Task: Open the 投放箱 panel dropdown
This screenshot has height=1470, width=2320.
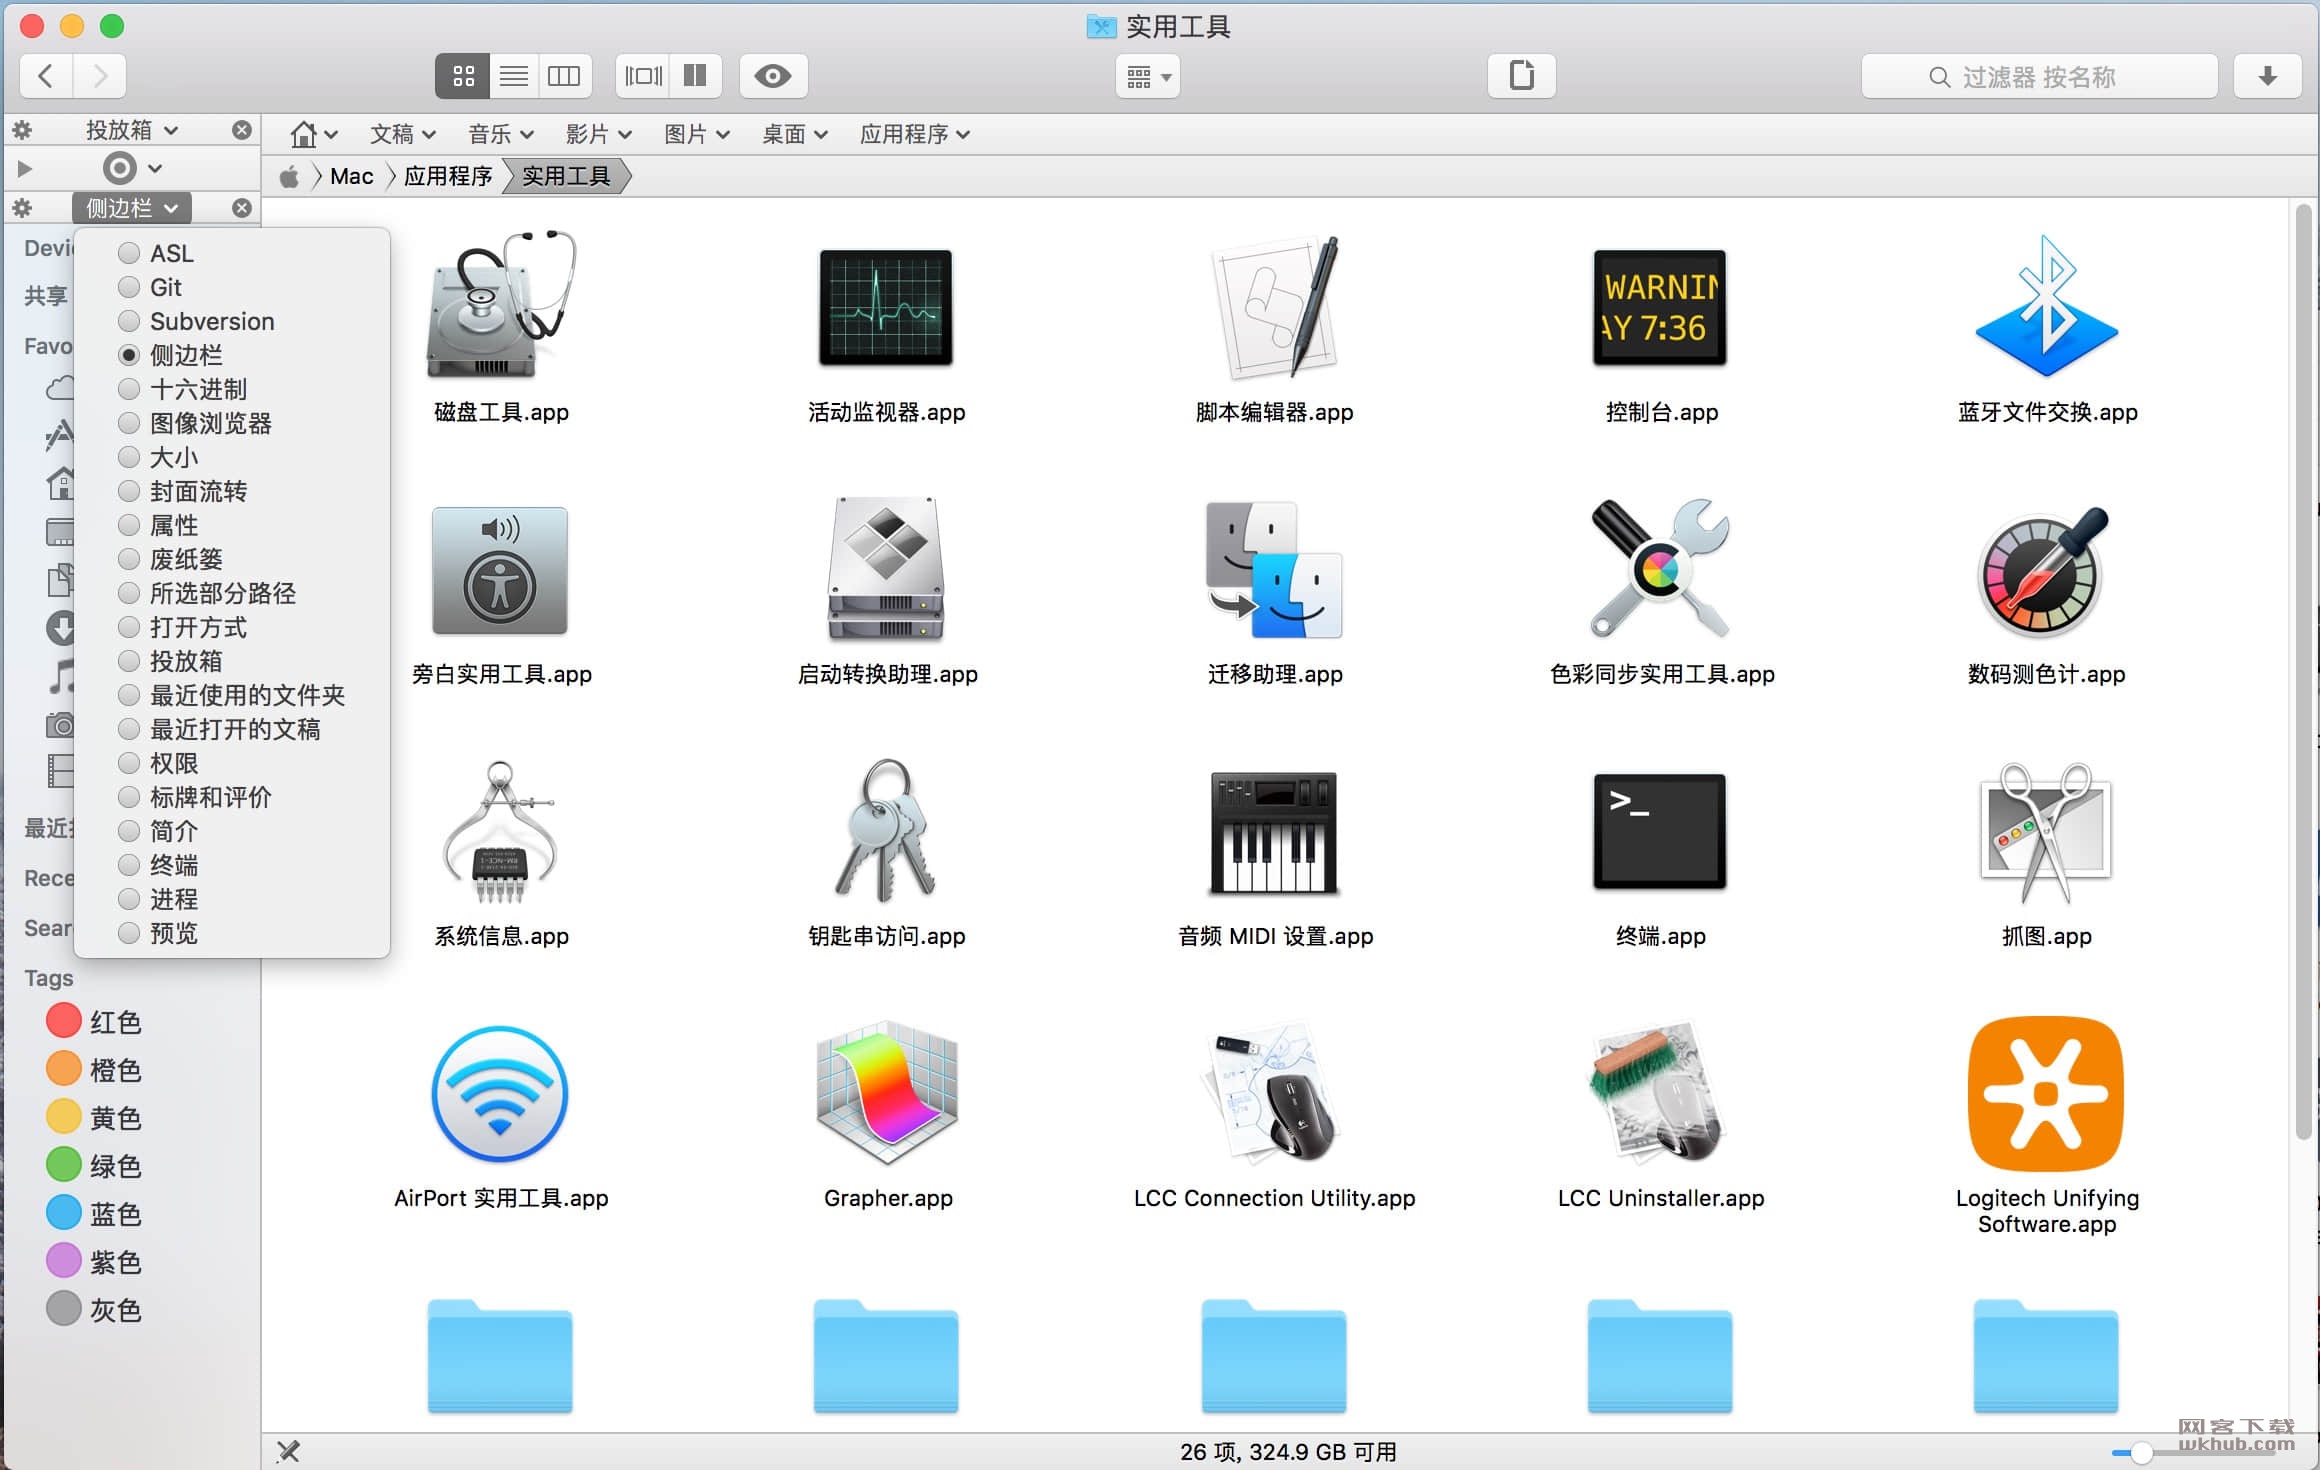Action: 132,130
